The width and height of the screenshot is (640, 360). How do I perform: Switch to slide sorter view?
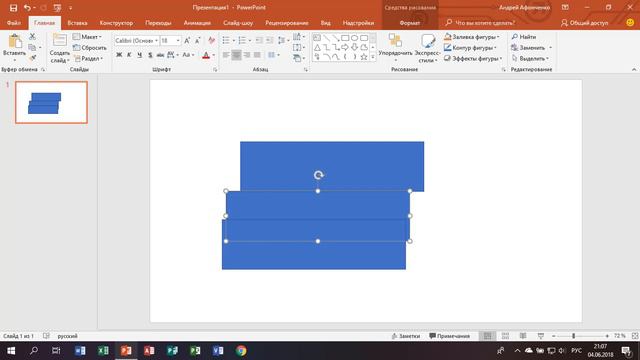[505, 336]
